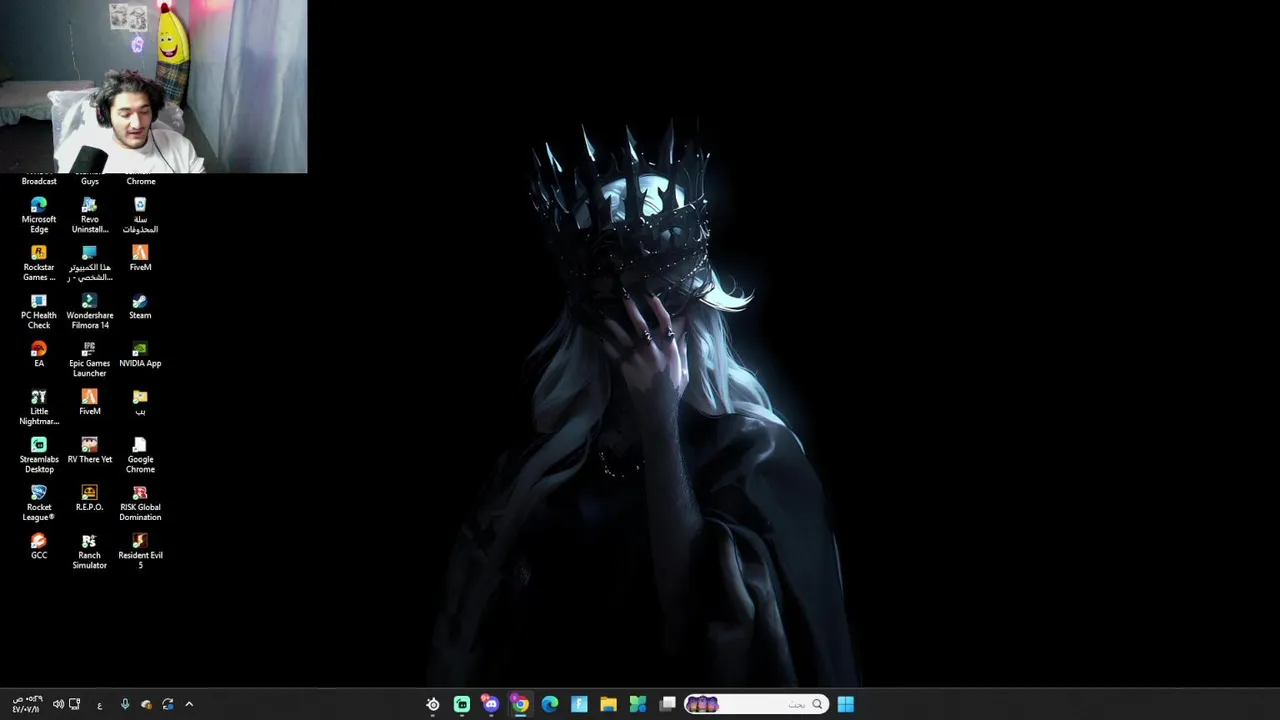Expand the hidden system tray icons
The width and height of the screenshot is (1280, 720).
pos(189,704)
